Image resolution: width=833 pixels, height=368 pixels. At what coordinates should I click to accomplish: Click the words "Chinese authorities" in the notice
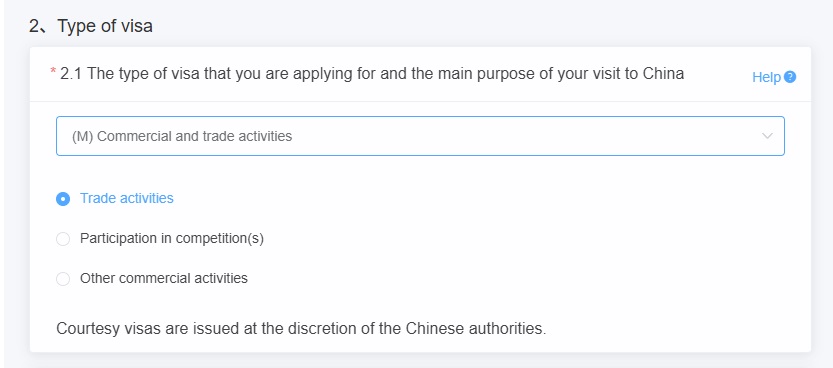[476, 329]
